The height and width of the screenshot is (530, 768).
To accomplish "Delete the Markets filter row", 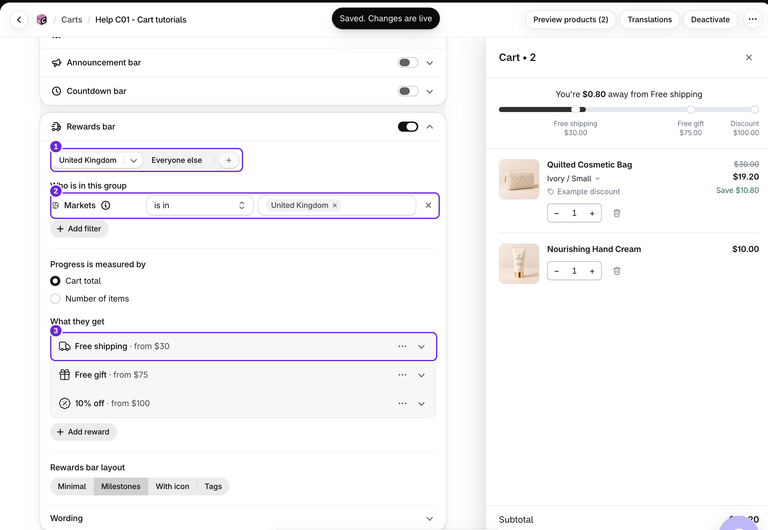I will (428, 205).
